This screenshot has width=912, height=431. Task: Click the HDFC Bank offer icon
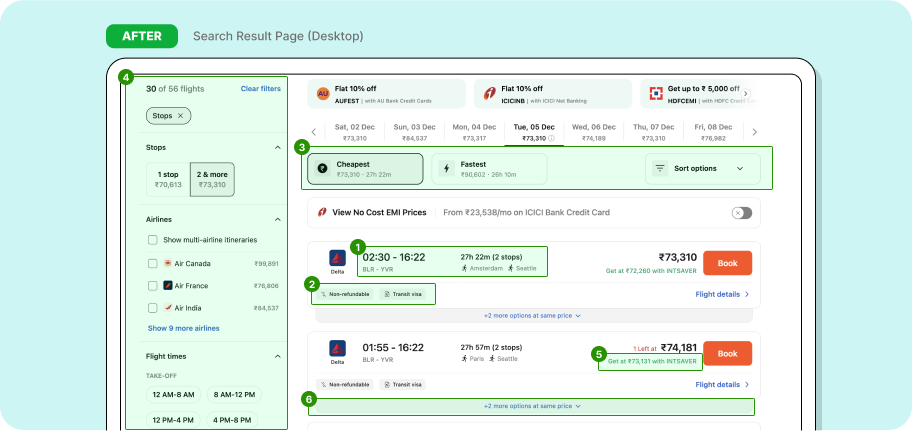[x=656, y=94]
